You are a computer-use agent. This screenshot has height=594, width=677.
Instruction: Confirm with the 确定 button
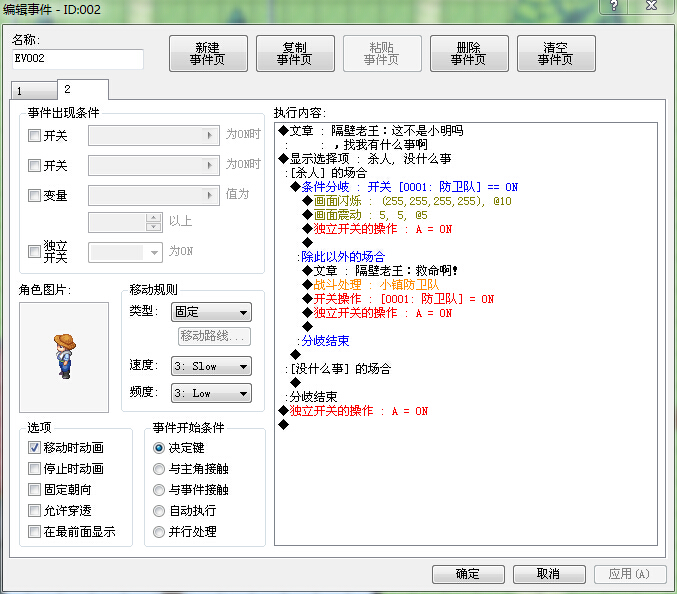click(468, 574)
